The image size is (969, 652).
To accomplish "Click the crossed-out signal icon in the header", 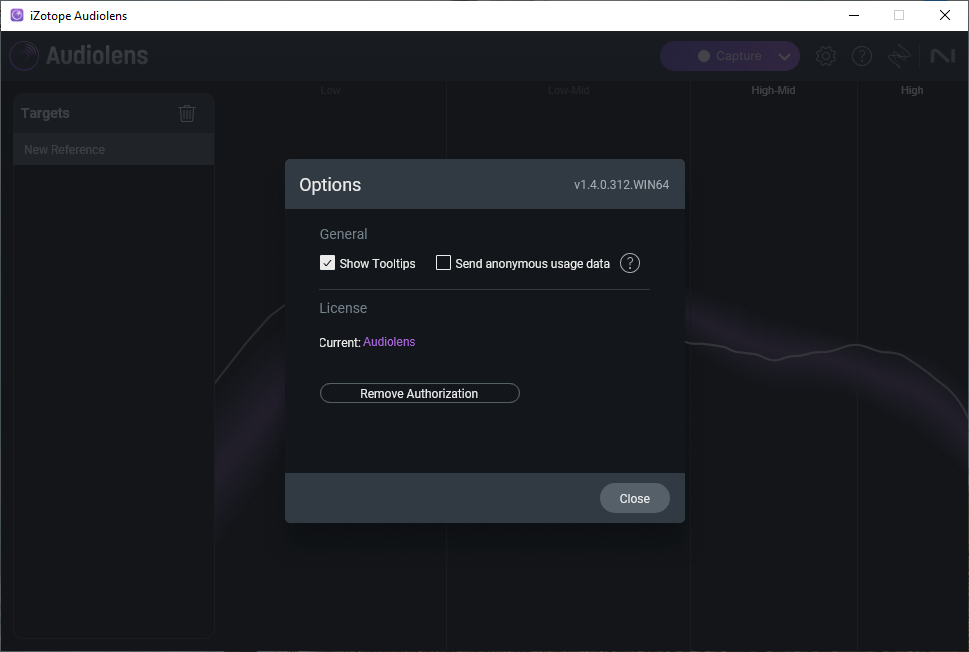I will point(899,56).
